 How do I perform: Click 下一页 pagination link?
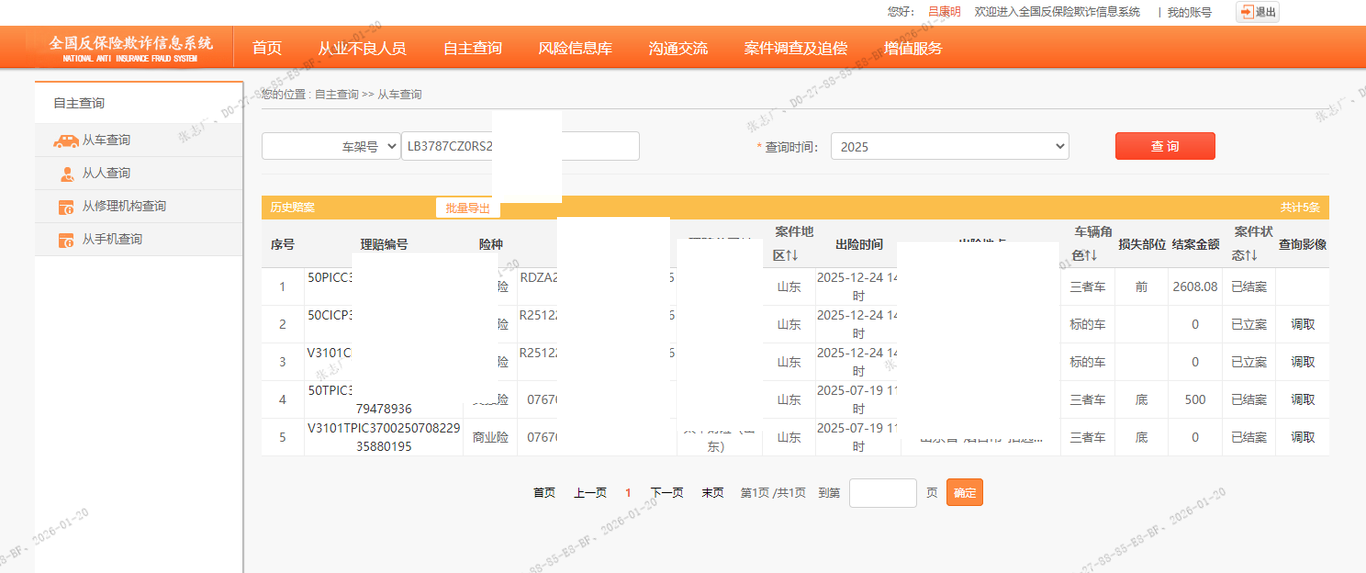[666, 493]
